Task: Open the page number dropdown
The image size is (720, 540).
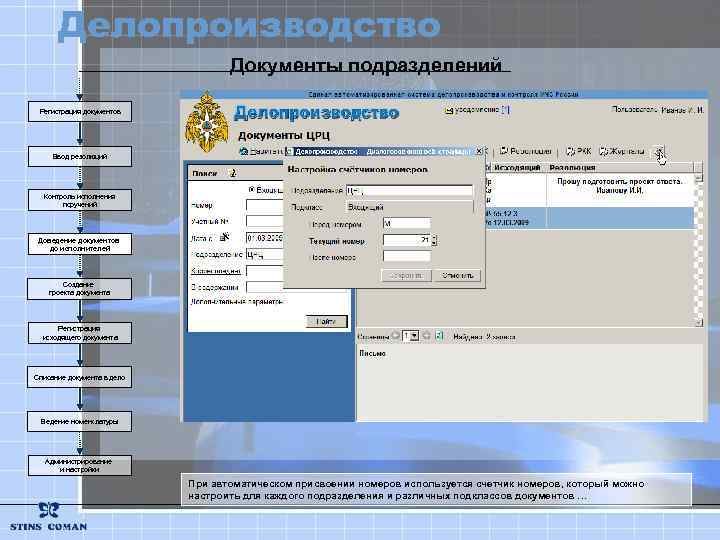Action: [x=411, y=336]
